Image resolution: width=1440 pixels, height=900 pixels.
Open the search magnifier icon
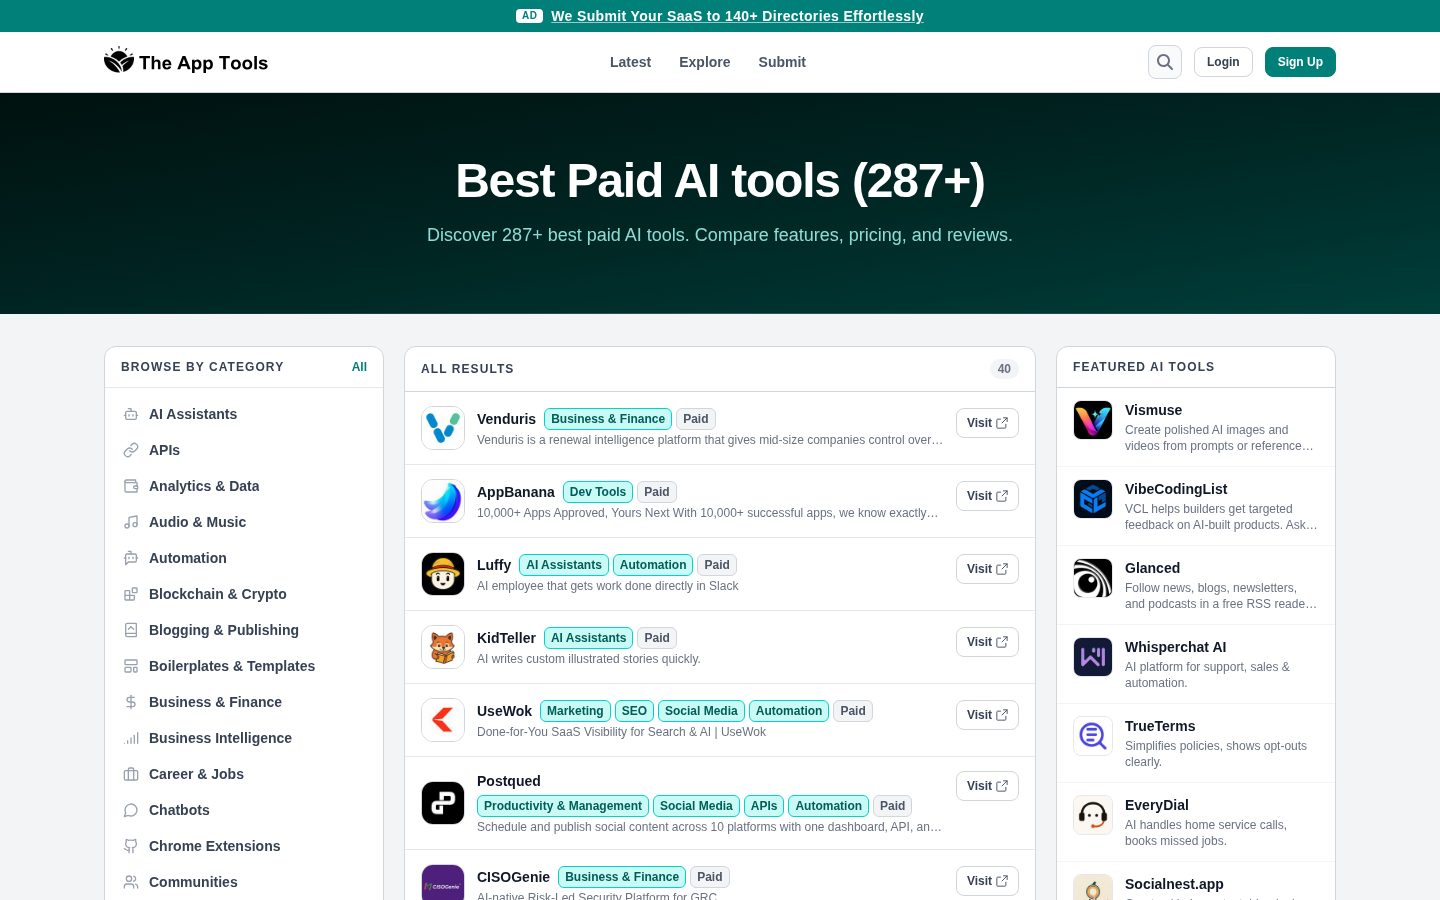(x=1165, y=62)
